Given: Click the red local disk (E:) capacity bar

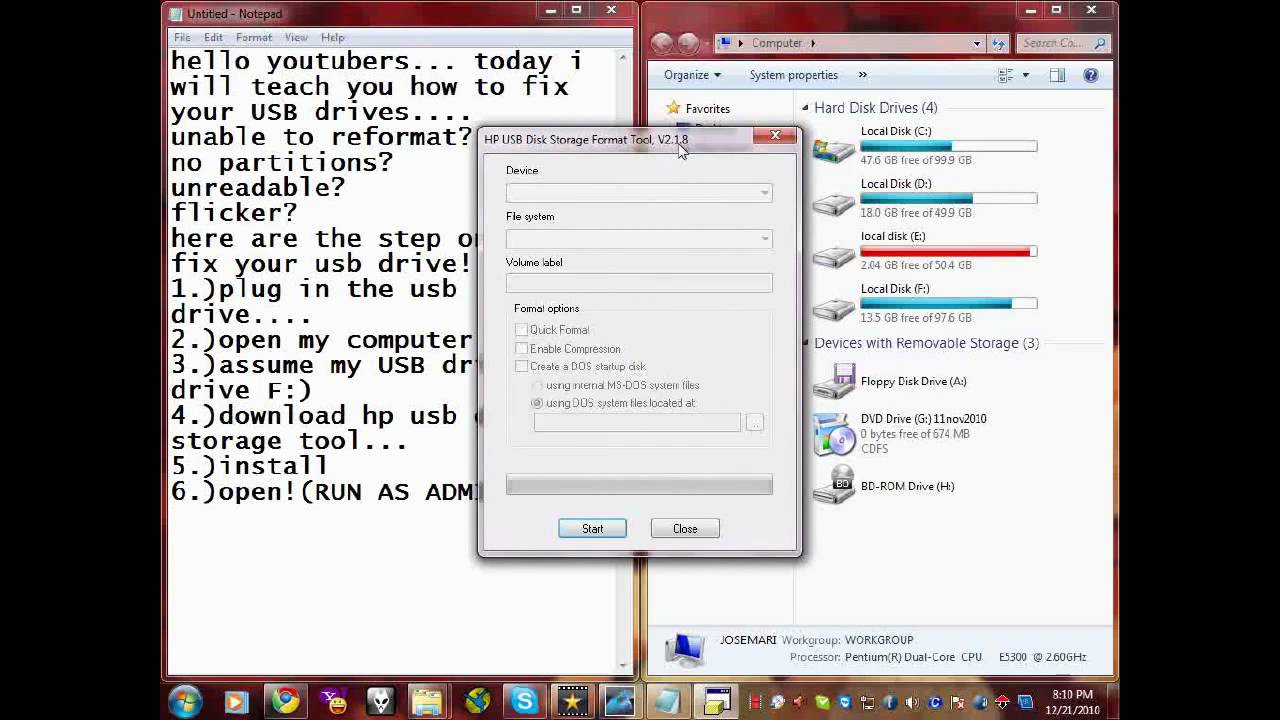Looking at the screenshot, I should pos(948,252).
